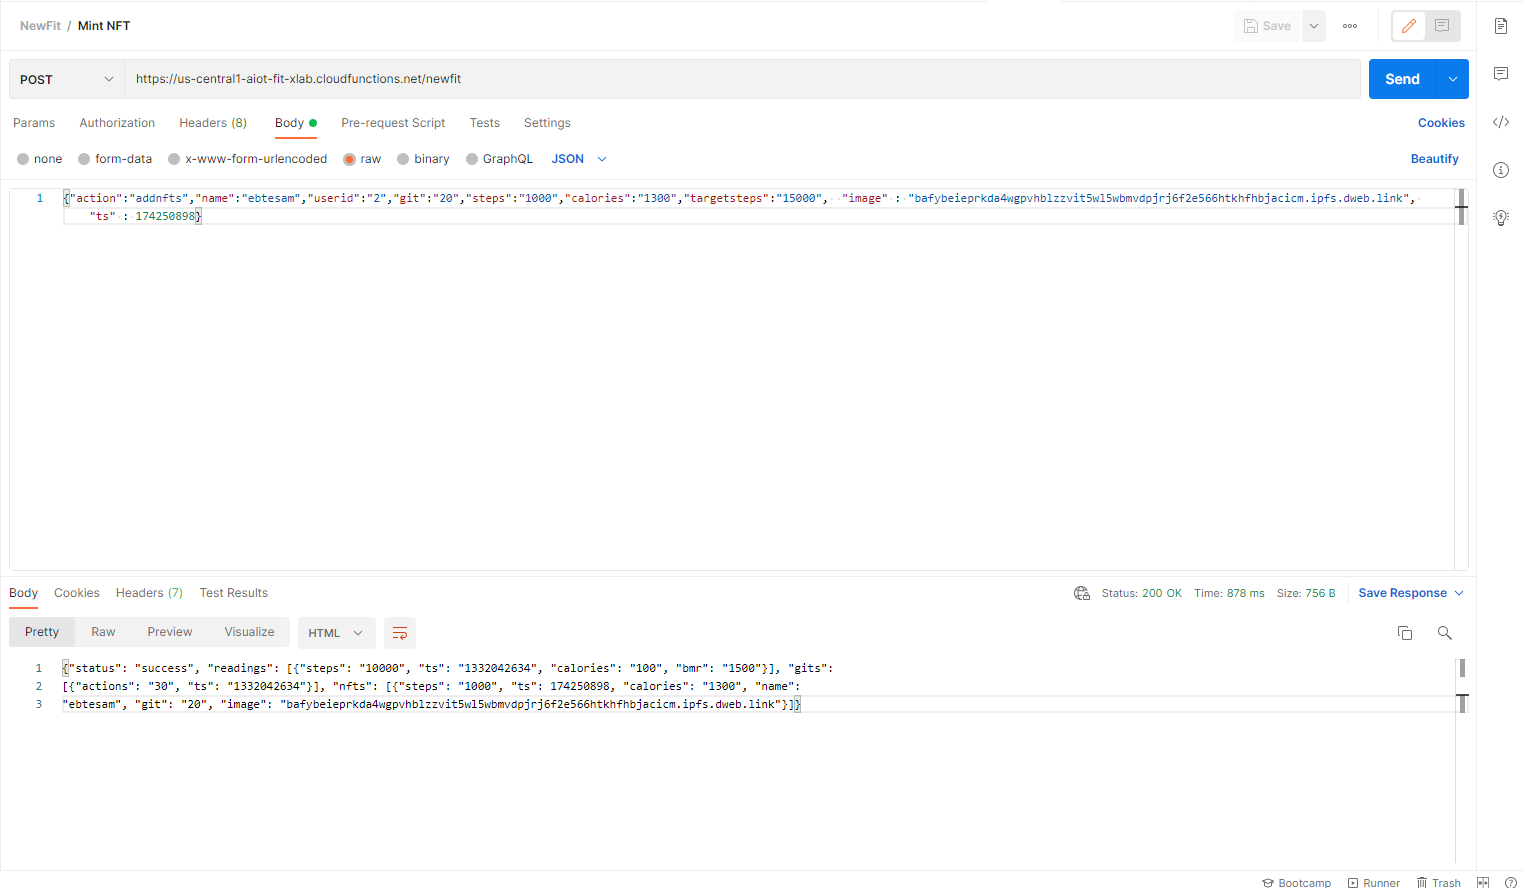Send the POST request

point(1402,79)
